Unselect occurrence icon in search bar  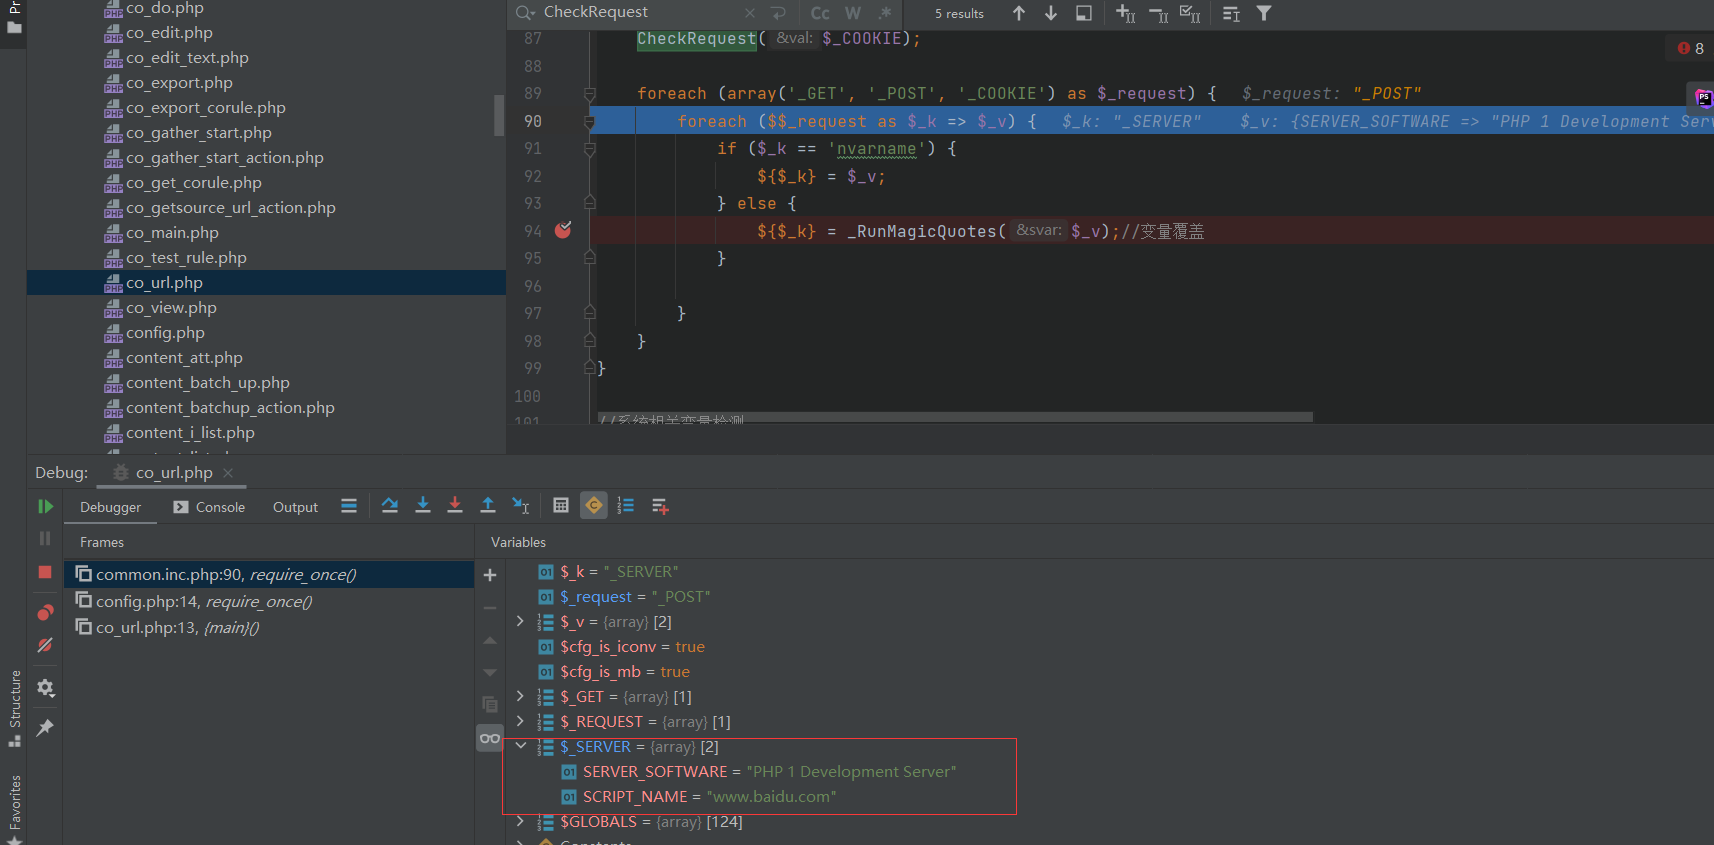[x=1159, y=13]
